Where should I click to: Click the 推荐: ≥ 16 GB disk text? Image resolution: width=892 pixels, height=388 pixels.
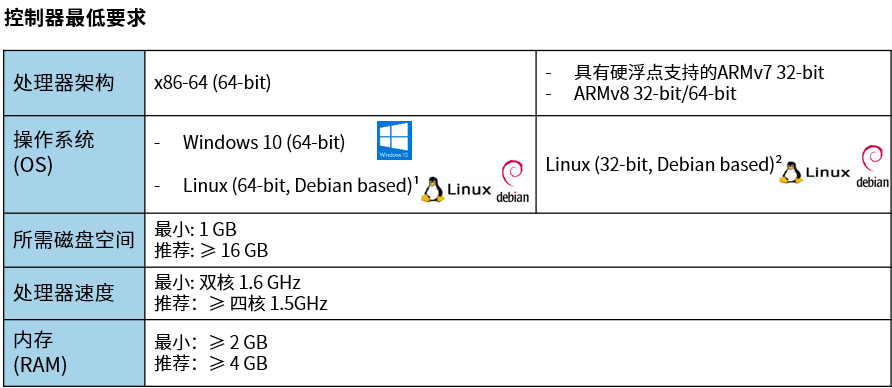pyautogui.click(x=211, y=250)
